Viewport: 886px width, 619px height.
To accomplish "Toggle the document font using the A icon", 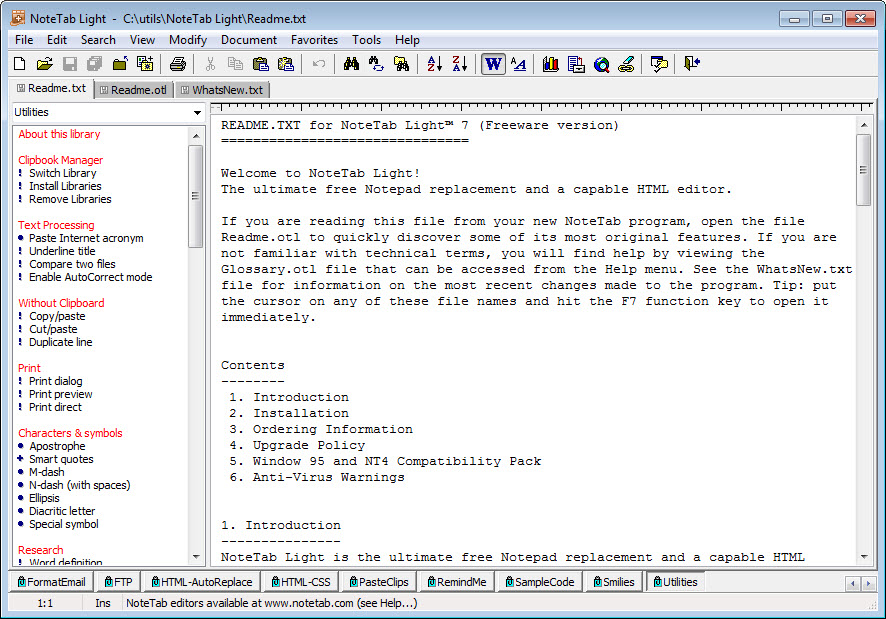I will (518, 64).
